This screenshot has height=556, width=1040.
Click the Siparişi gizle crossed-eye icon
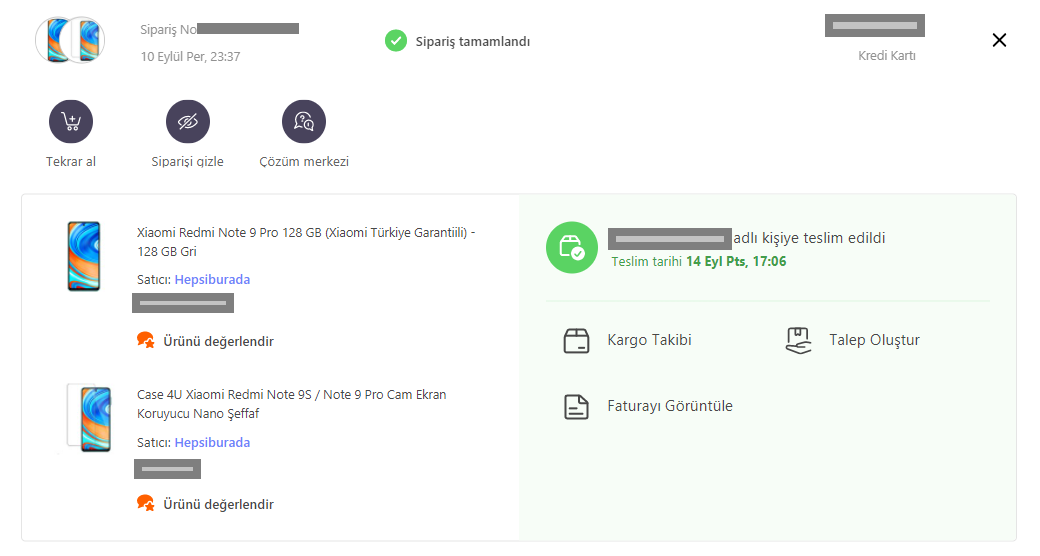coord(188,121)
